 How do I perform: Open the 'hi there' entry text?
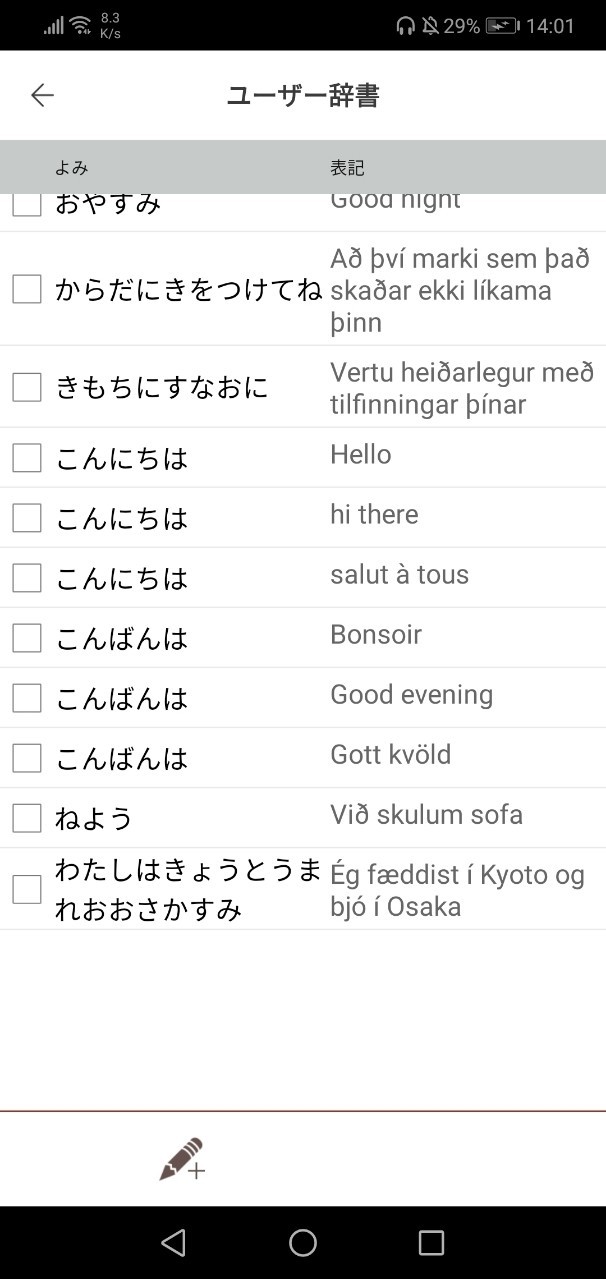point(374,515)
